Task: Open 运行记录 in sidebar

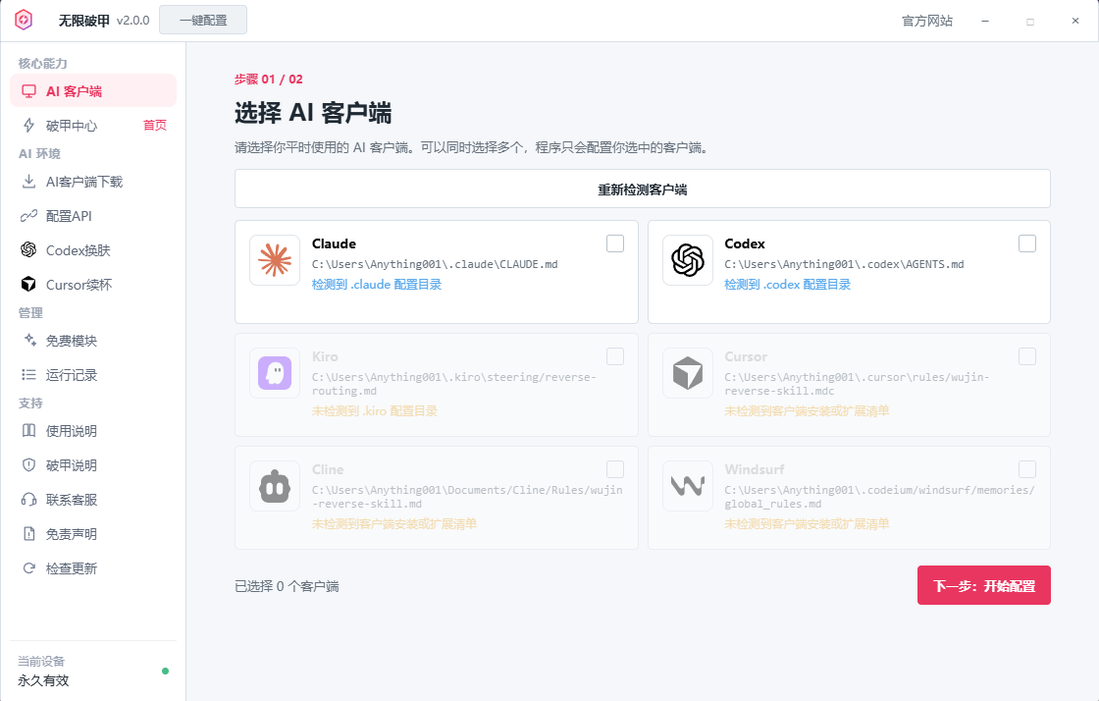Action: pyautogui.click(x=93, y=375)
